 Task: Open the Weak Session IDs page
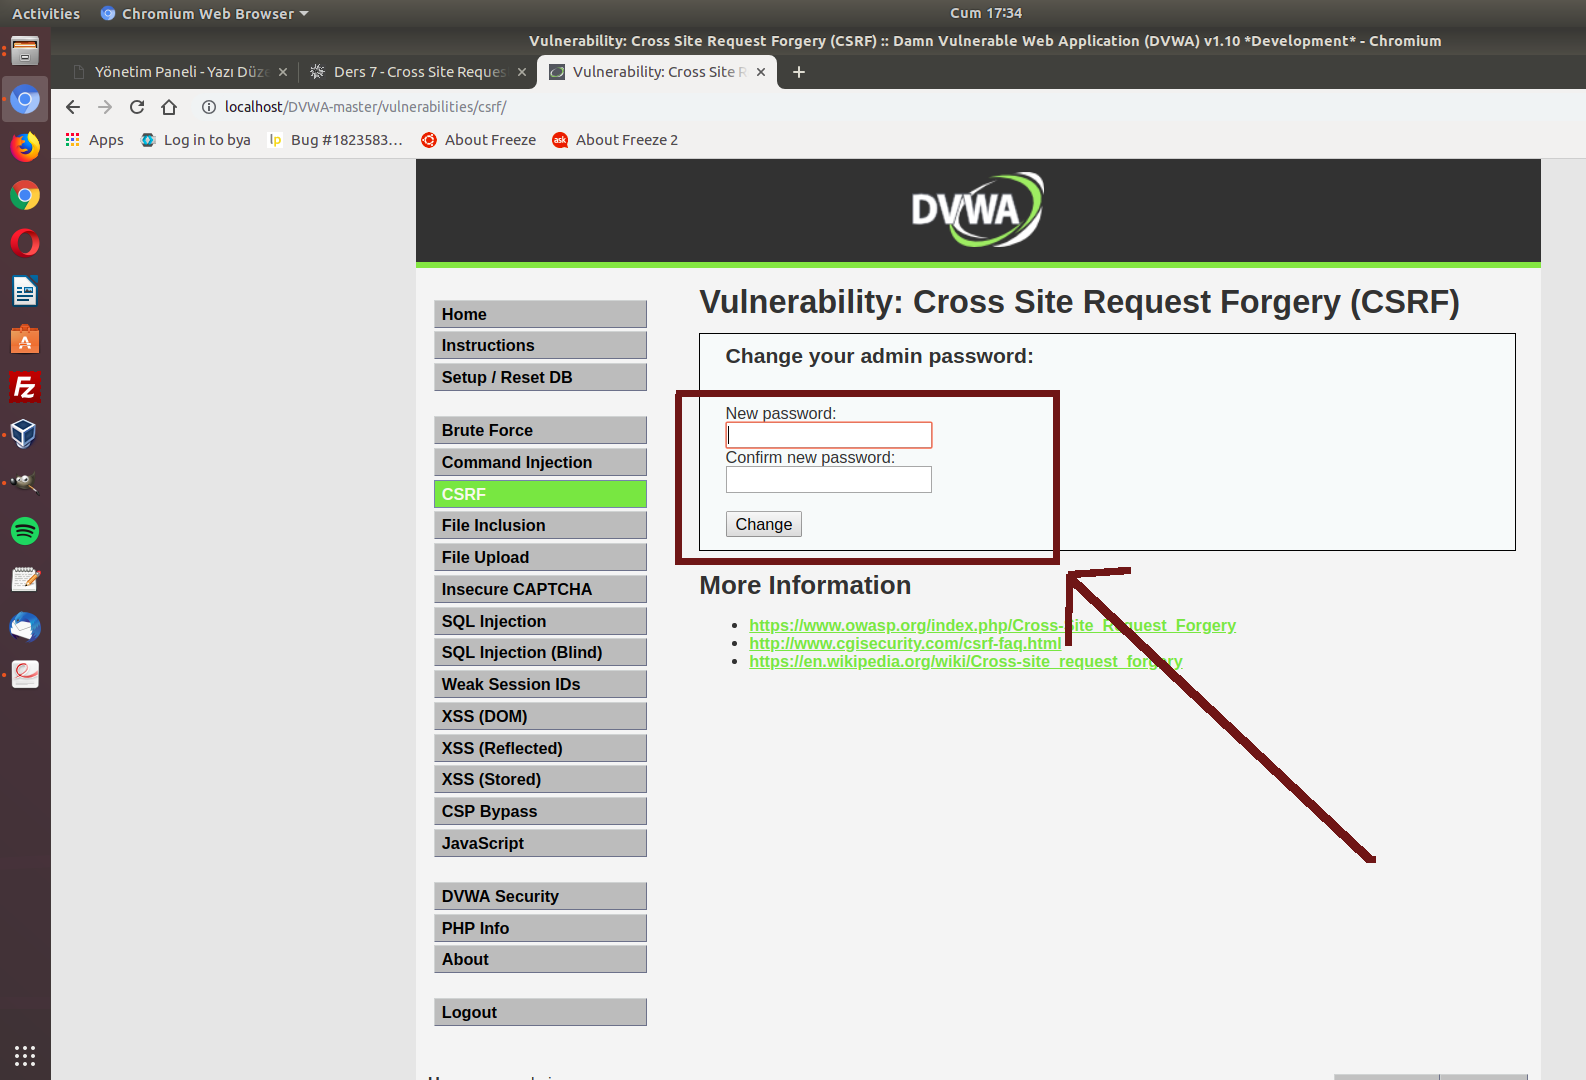pos(540,684)
